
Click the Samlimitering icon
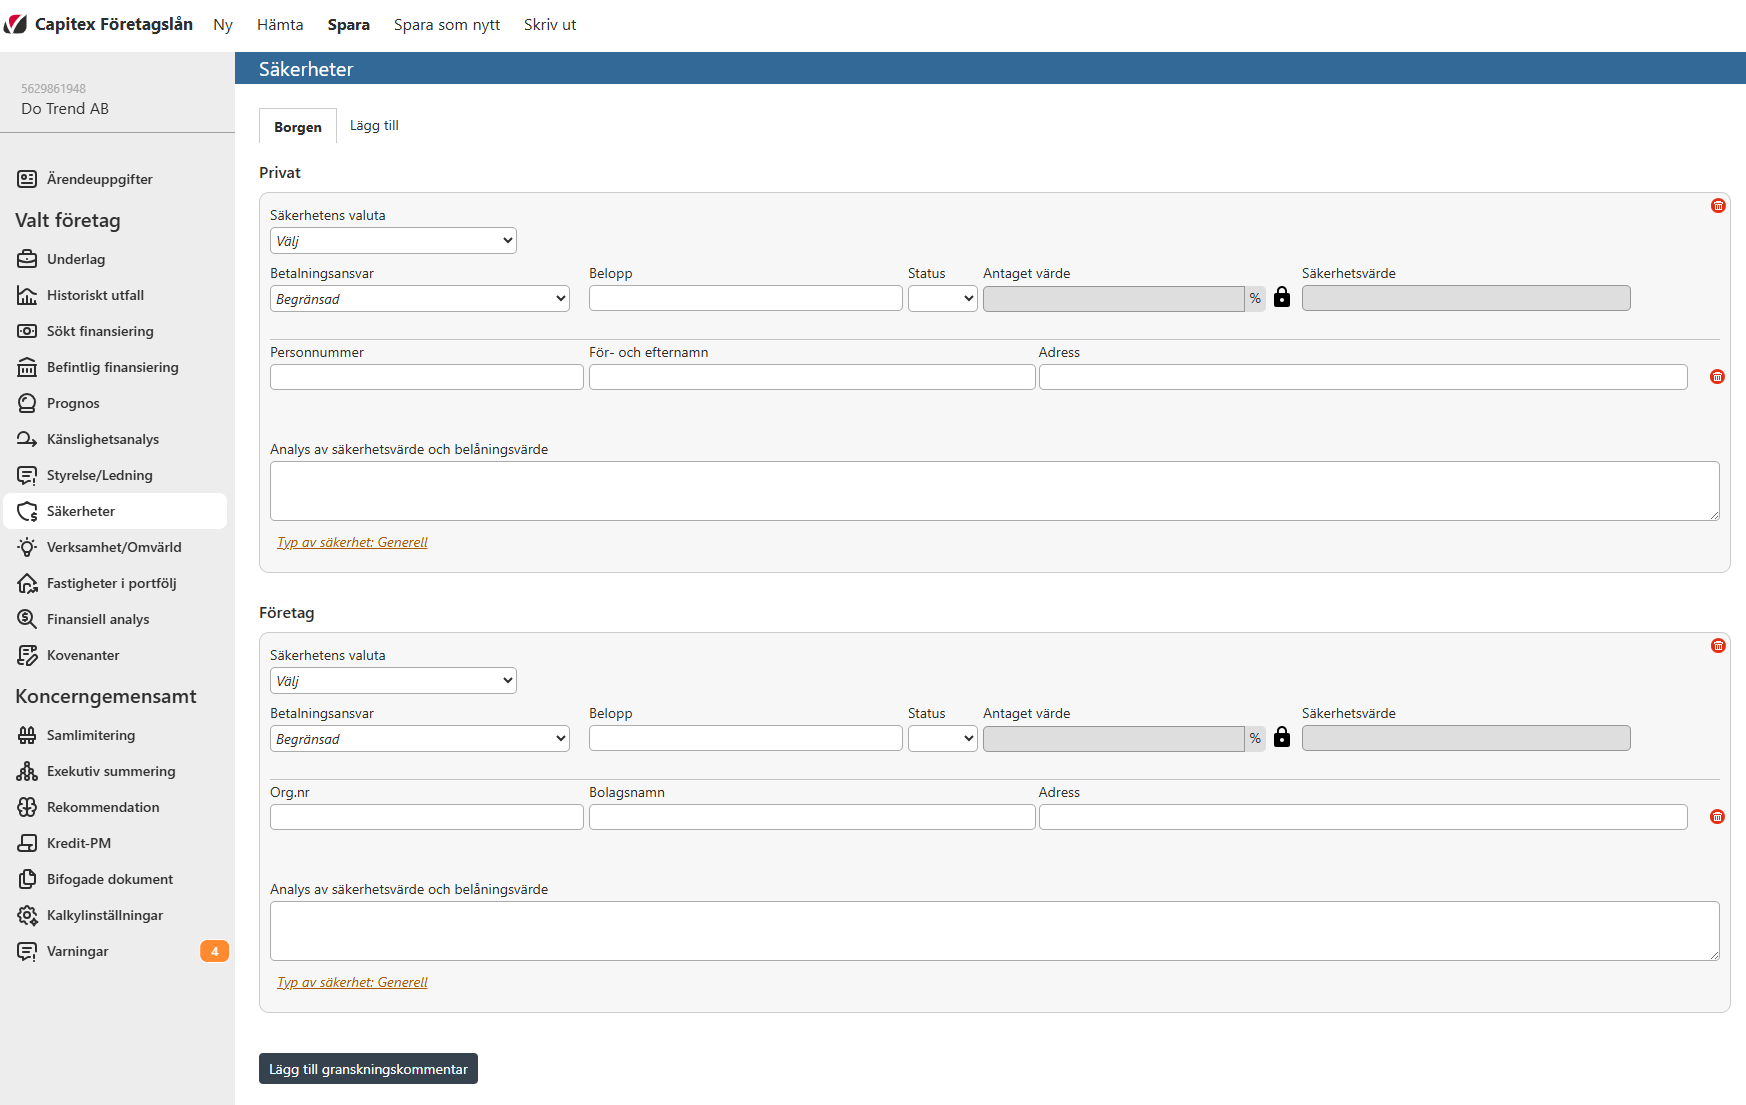27,735
